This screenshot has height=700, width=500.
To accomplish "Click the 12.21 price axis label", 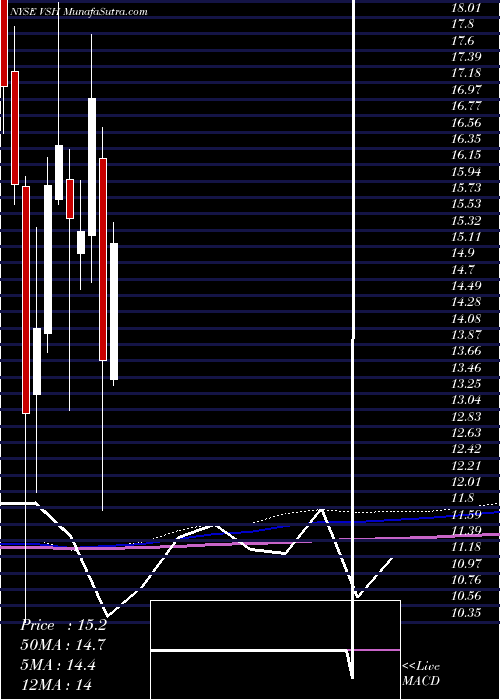I will coord(465,465).
